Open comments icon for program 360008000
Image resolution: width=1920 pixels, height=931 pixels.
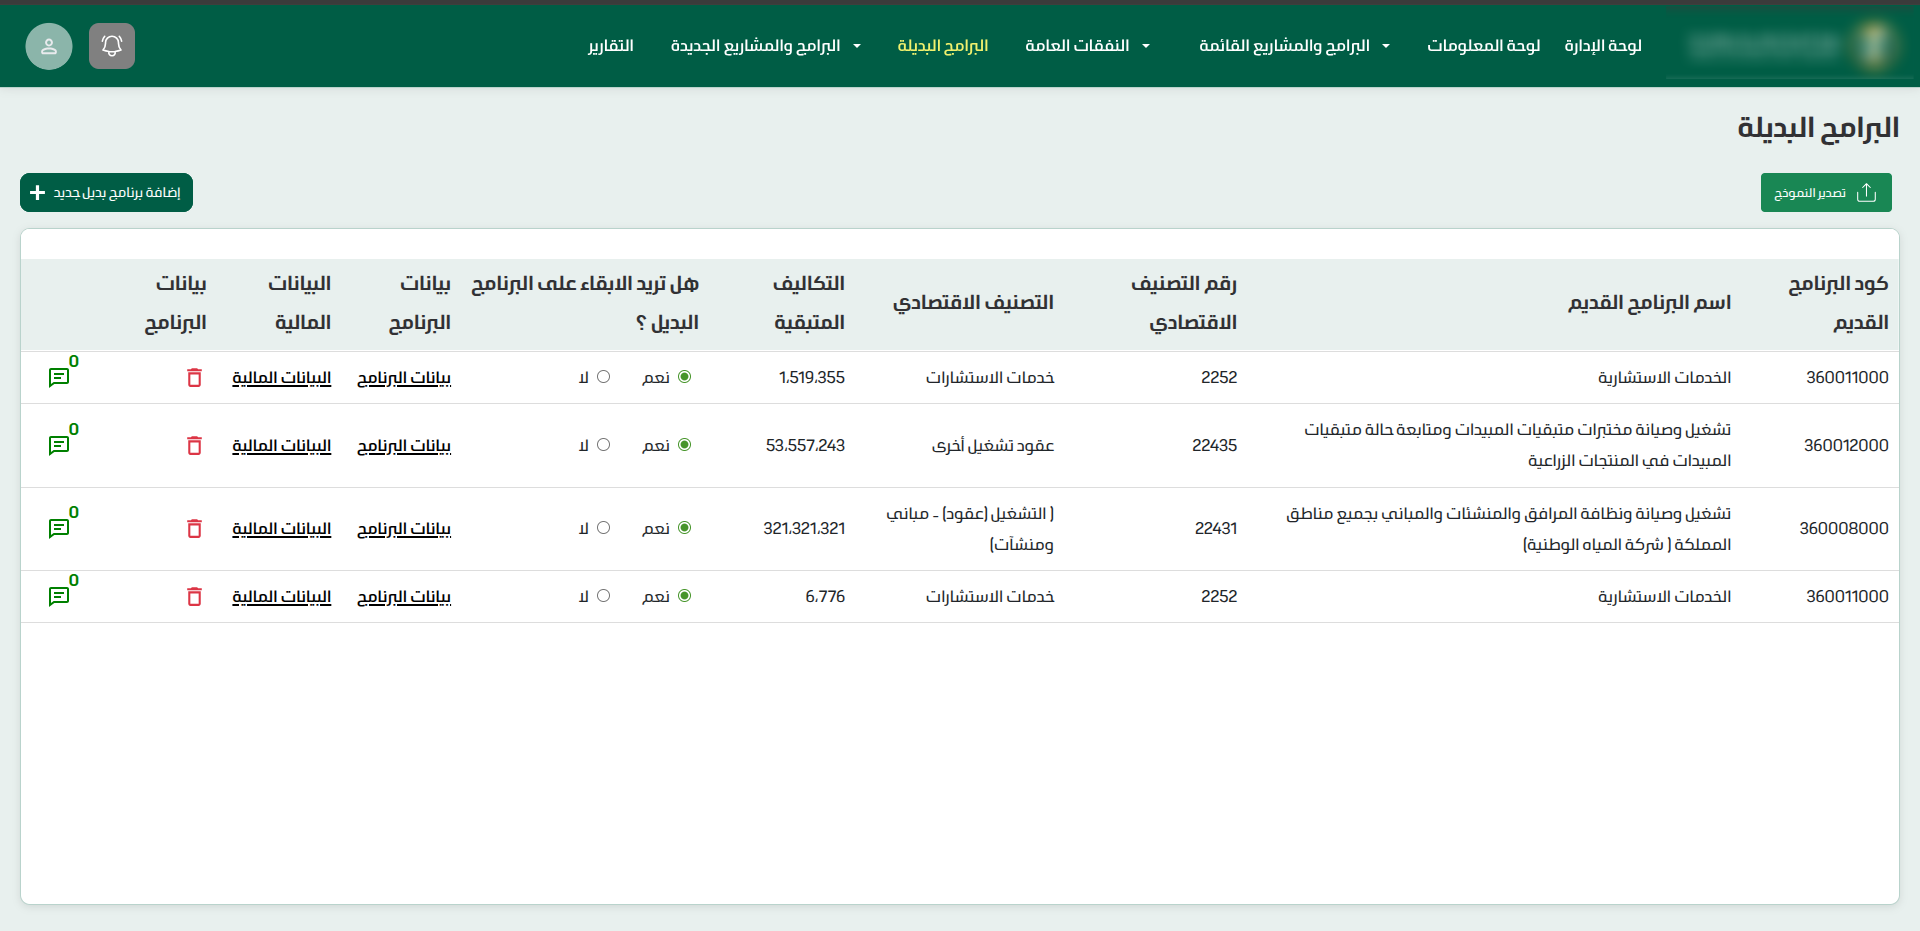(59, 528)
